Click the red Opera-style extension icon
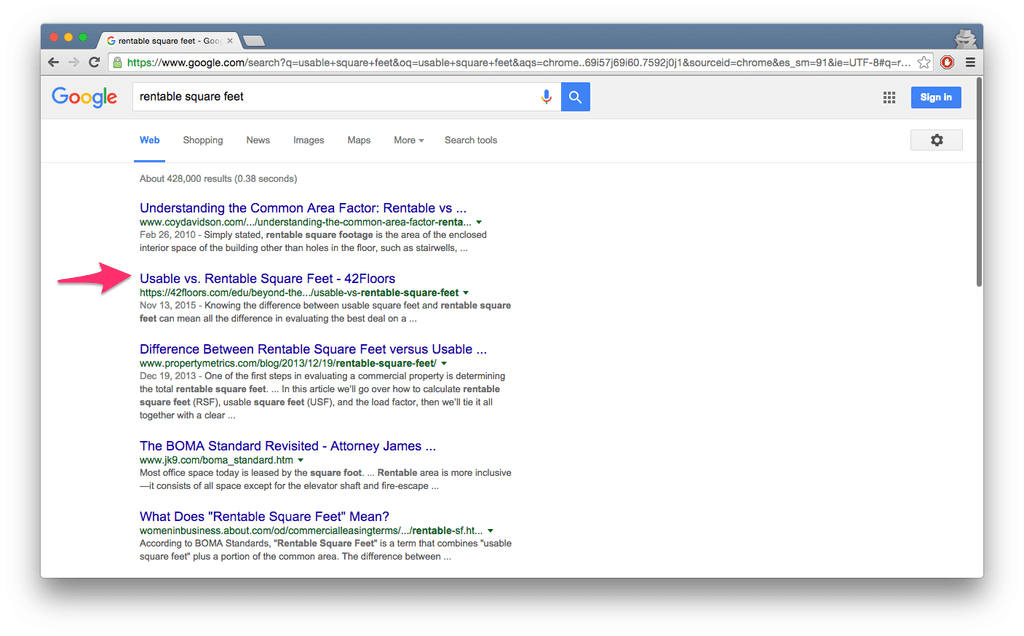Viewport: 1024px width, 636px height. tap(947, 63)
